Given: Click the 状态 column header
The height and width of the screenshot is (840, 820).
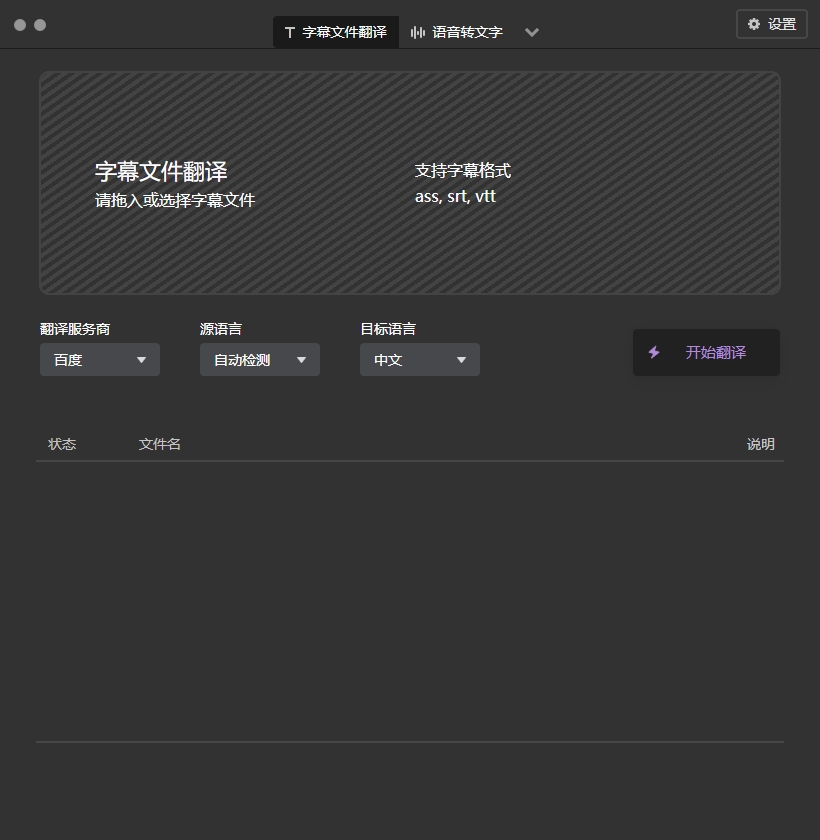Looking at the screenshot, I should (62, 444).
